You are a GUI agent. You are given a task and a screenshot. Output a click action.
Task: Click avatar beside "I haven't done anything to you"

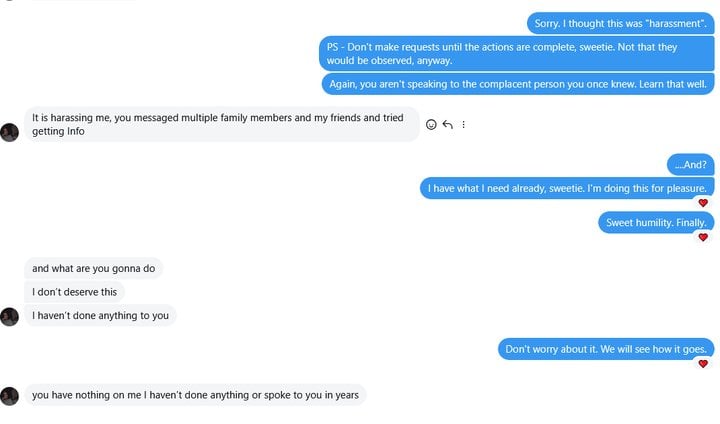[x=10, y=316]
